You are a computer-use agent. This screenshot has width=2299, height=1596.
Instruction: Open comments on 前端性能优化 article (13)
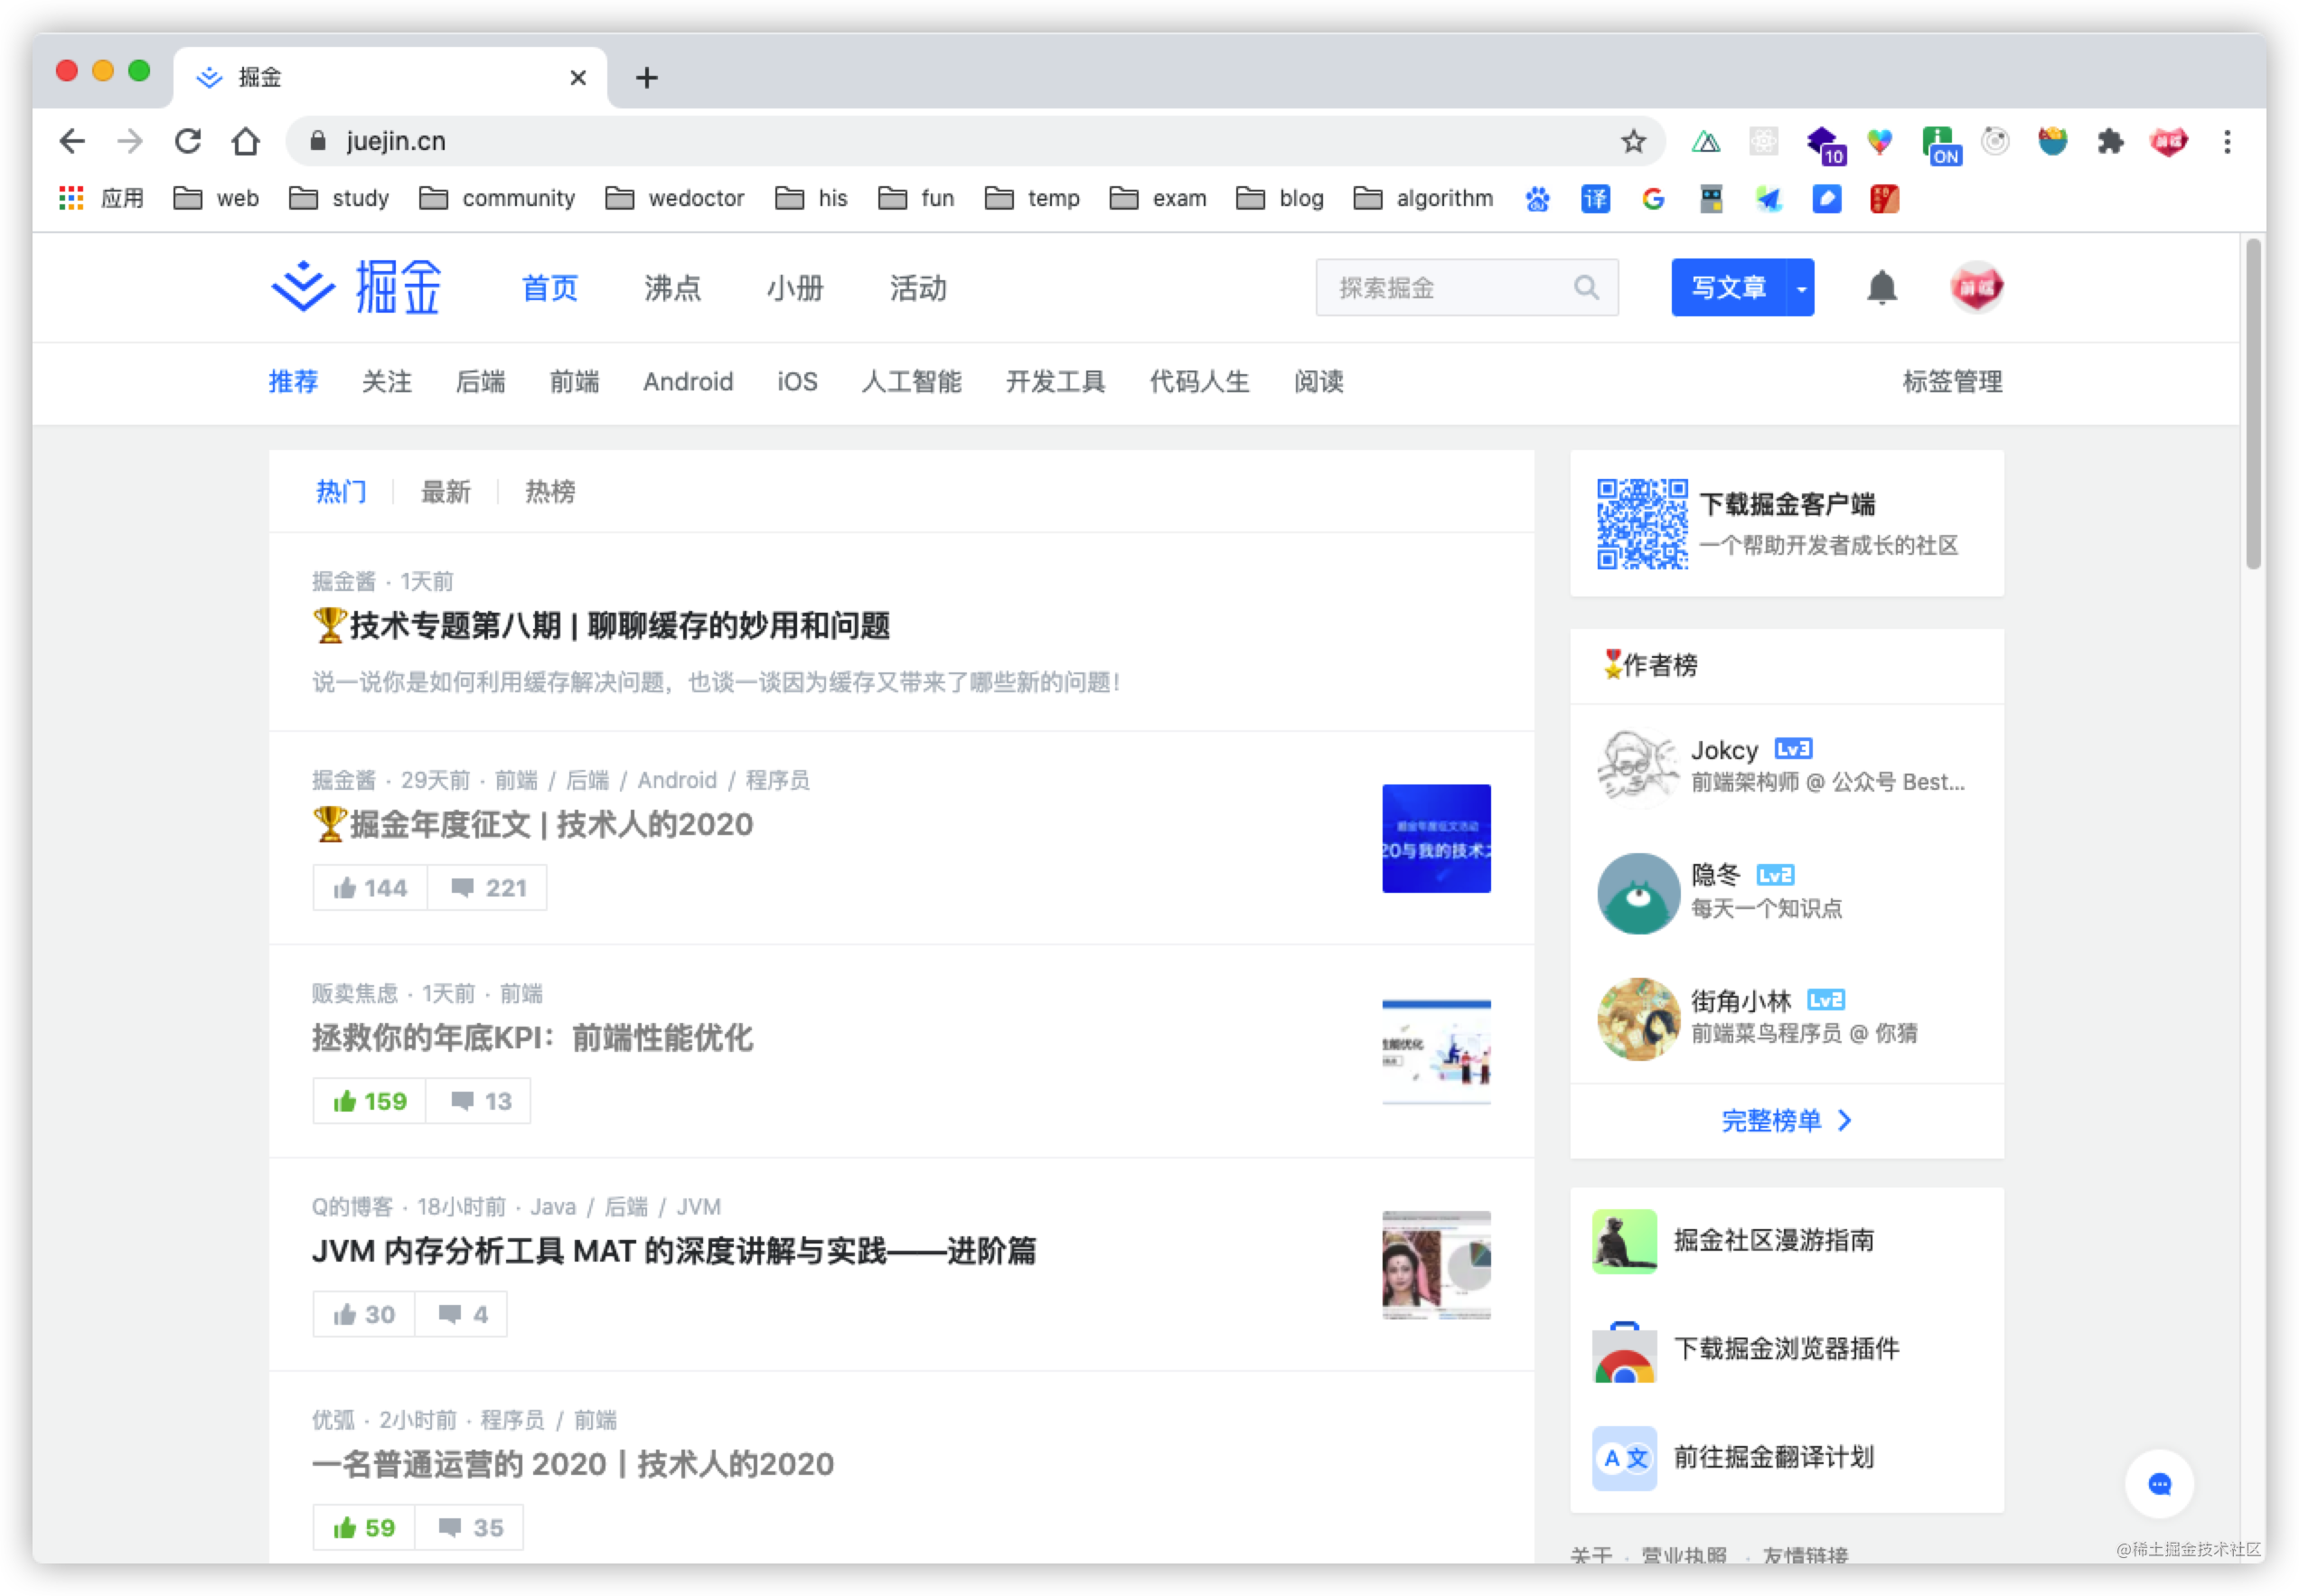(479, 1101)
